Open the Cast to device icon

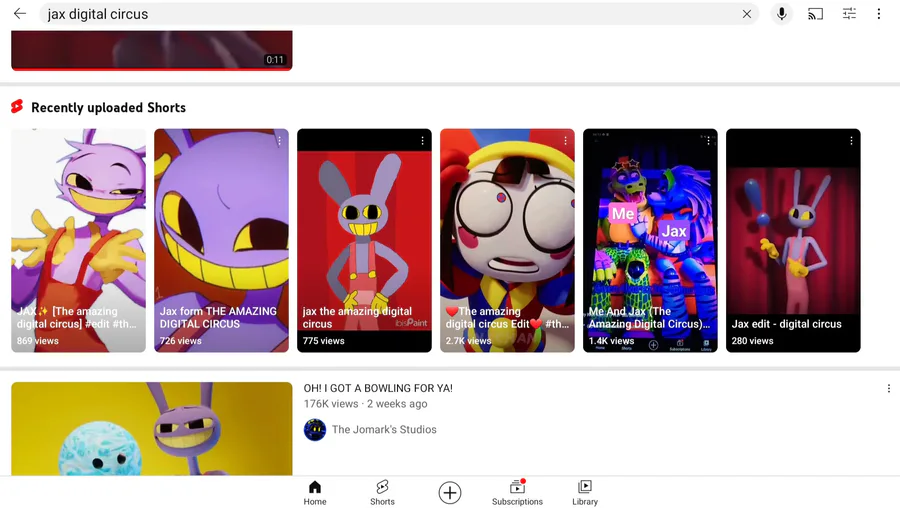tap(815, 14)
